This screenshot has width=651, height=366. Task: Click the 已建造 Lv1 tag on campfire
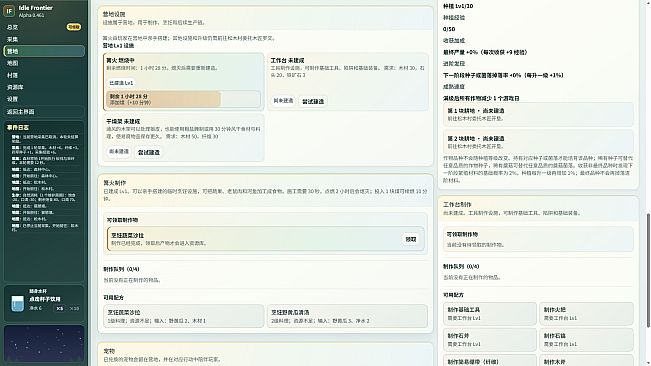click(121, 83)
